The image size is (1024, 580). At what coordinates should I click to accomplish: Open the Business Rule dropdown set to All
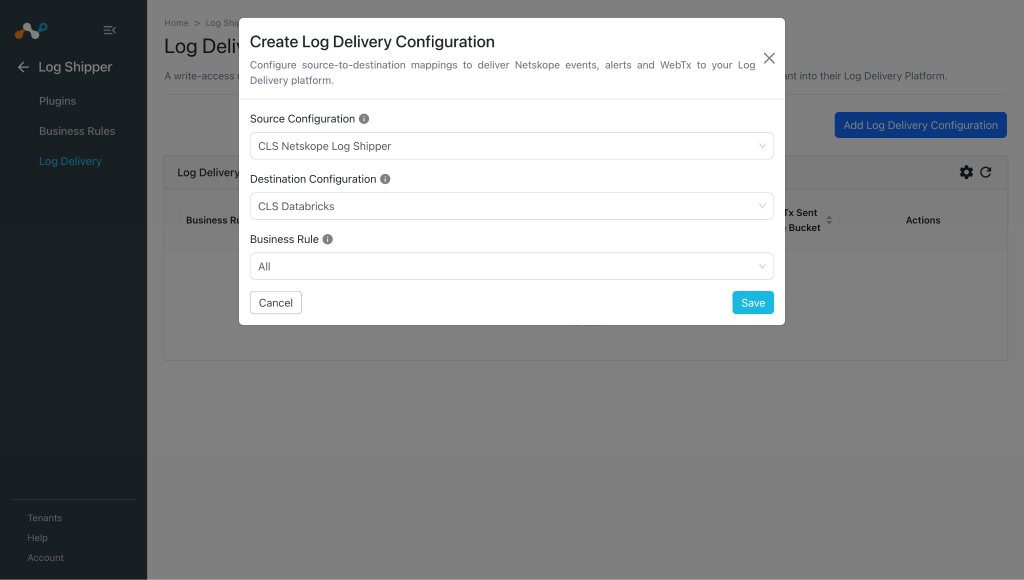(x=511, y=266)
